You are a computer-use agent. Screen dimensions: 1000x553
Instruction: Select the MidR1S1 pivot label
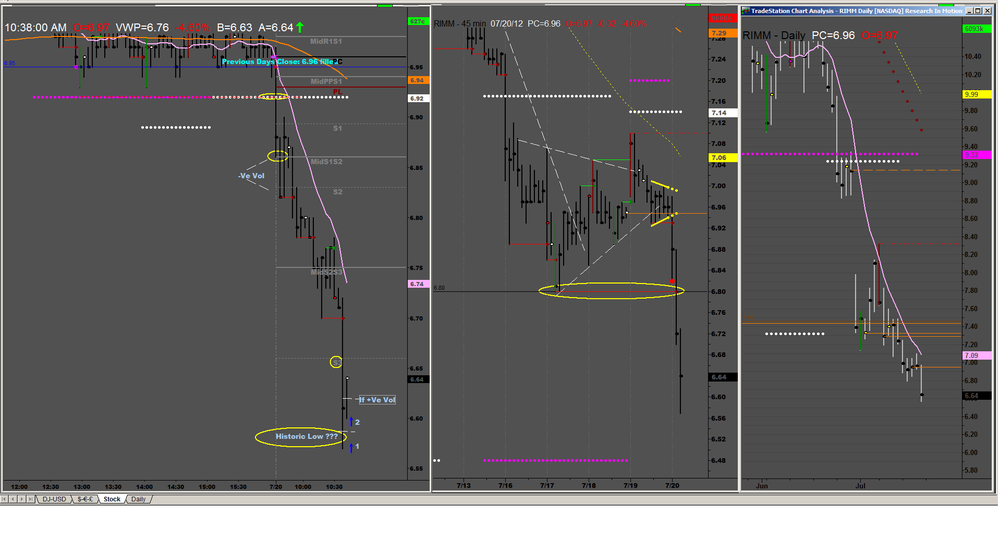(x=326, y=41)
